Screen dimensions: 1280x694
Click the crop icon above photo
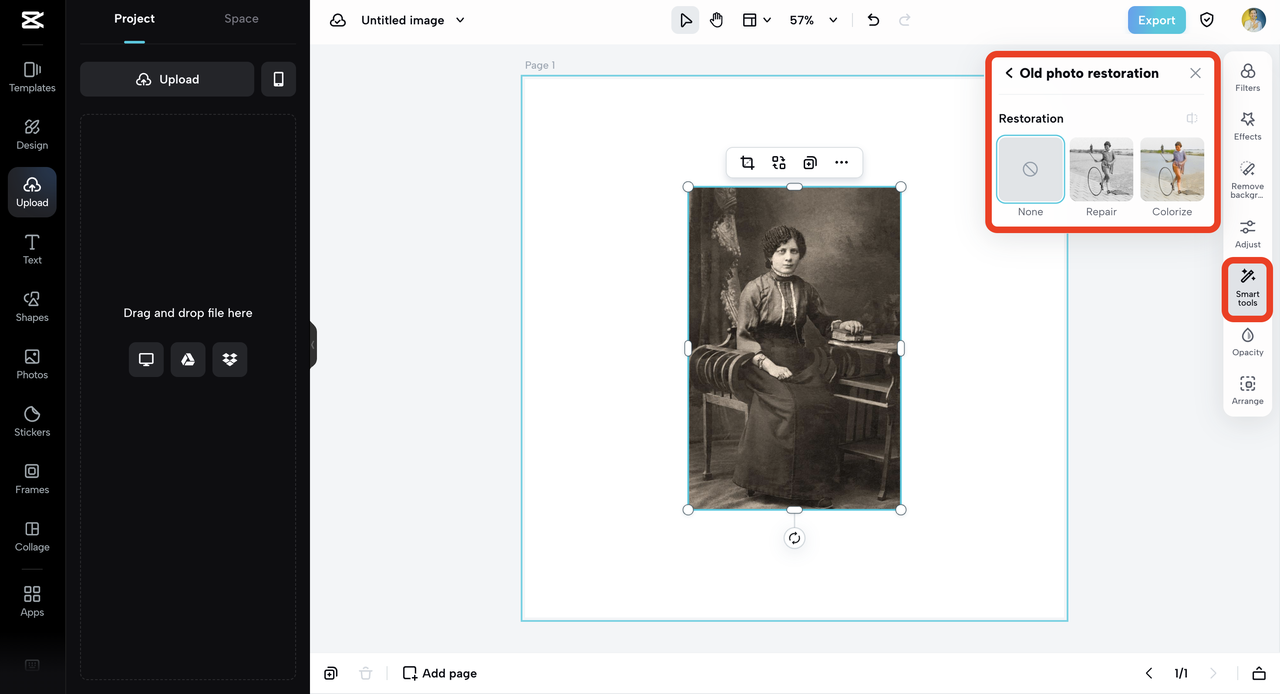pyautogui.click(x=747, y=163)
